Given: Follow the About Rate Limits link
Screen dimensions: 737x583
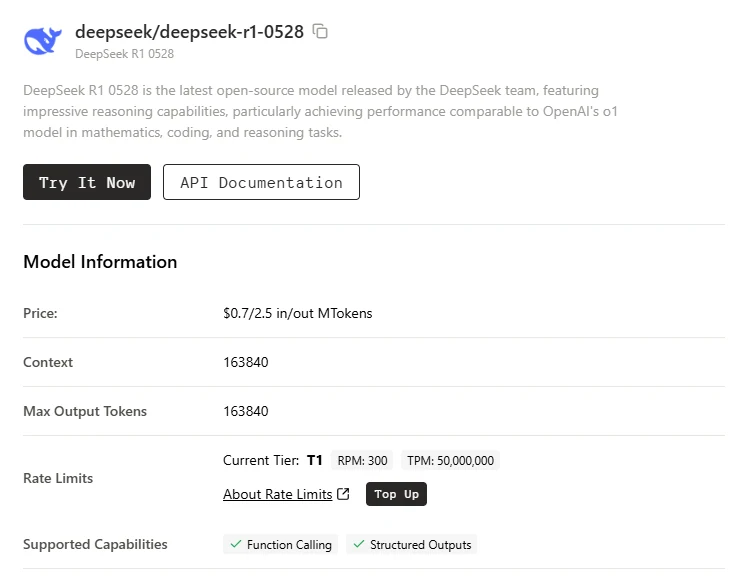Looking at the screenshot, I should tap(278, 494).
